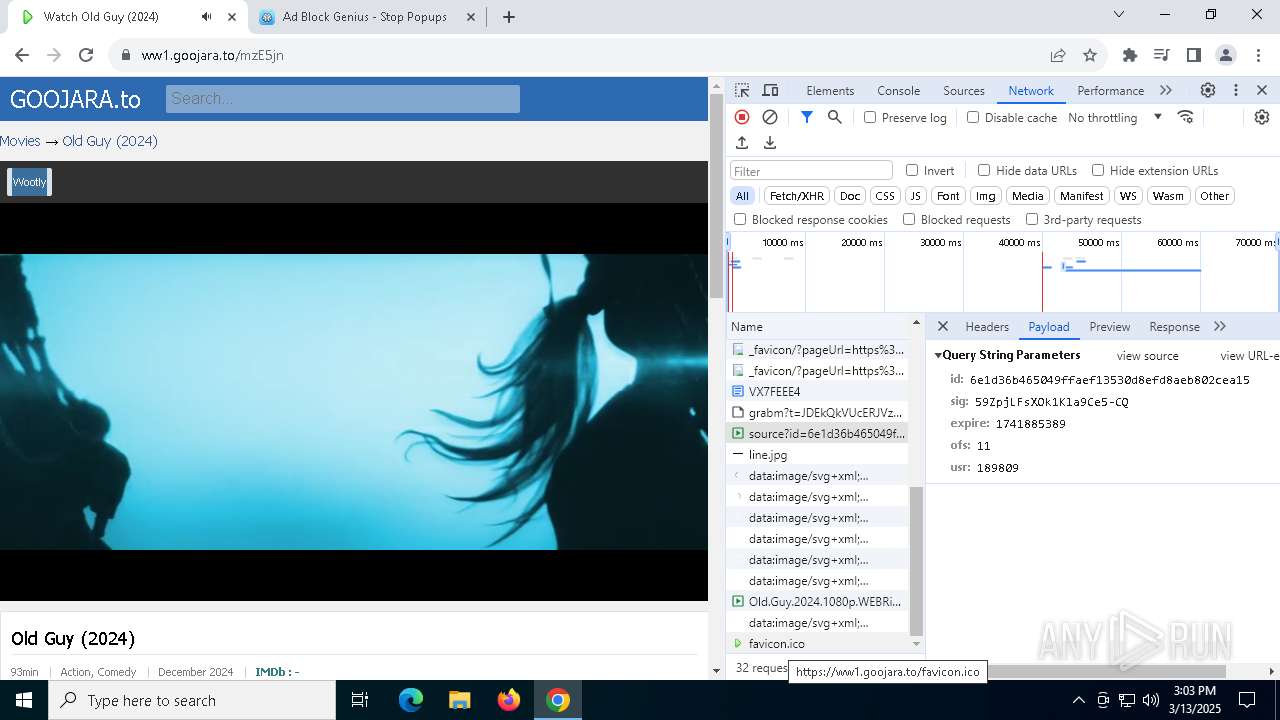
Task: Enable Preserve log checkbox
Action: [x=870, y=117]
